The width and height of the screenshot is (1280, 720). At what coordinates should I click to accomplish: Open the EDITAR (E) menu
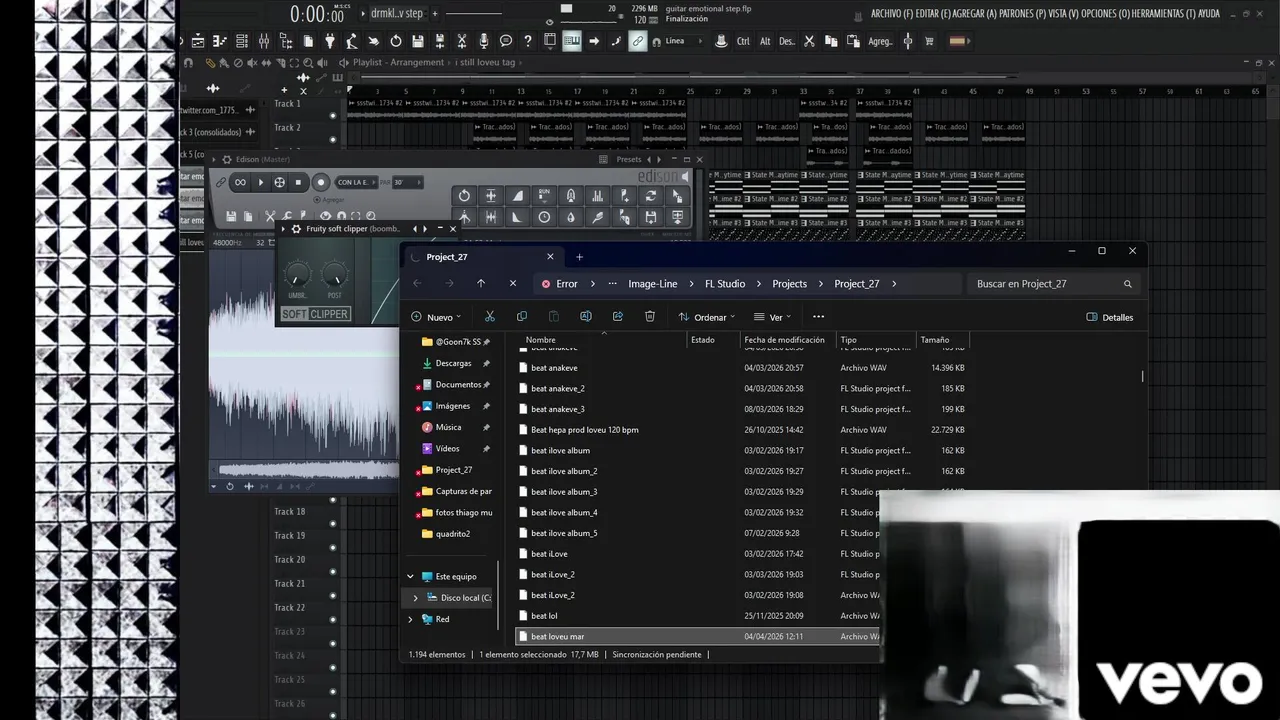coord(932,14)
